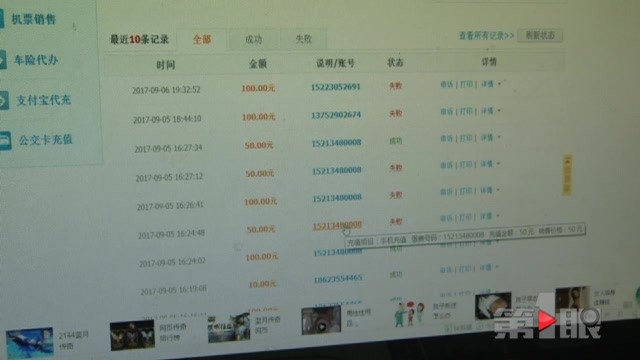Open account number 13752902674 link
The image size is (640, 360).
(336, 115)
